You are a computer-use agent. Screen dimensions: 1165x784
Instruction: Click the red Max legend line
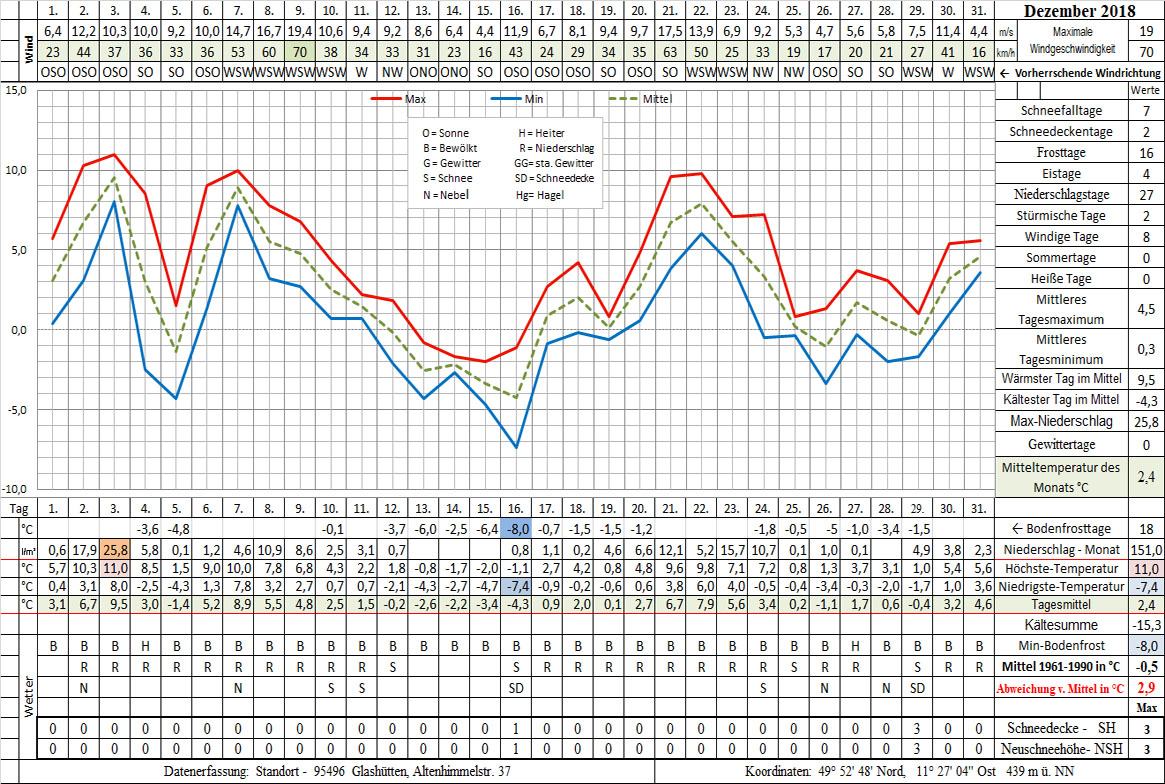[x=386, y=99]
